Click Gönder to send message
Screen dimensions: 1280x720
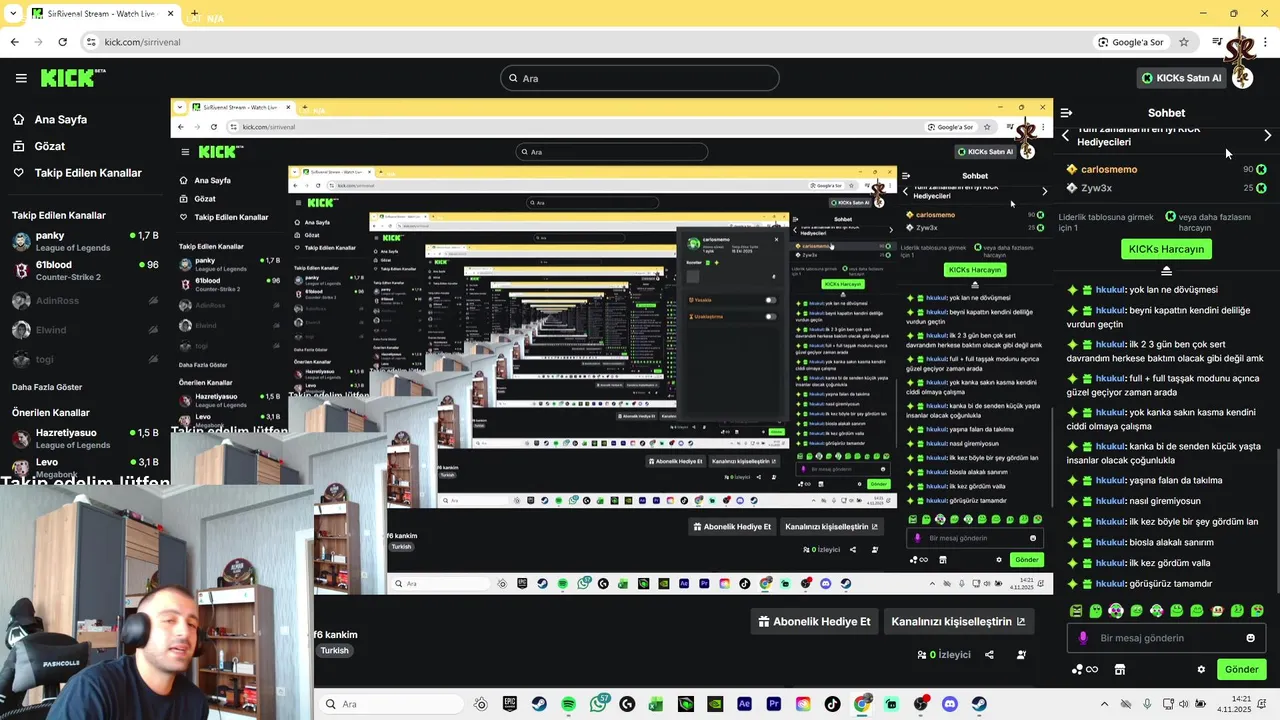coord(1241,669)
